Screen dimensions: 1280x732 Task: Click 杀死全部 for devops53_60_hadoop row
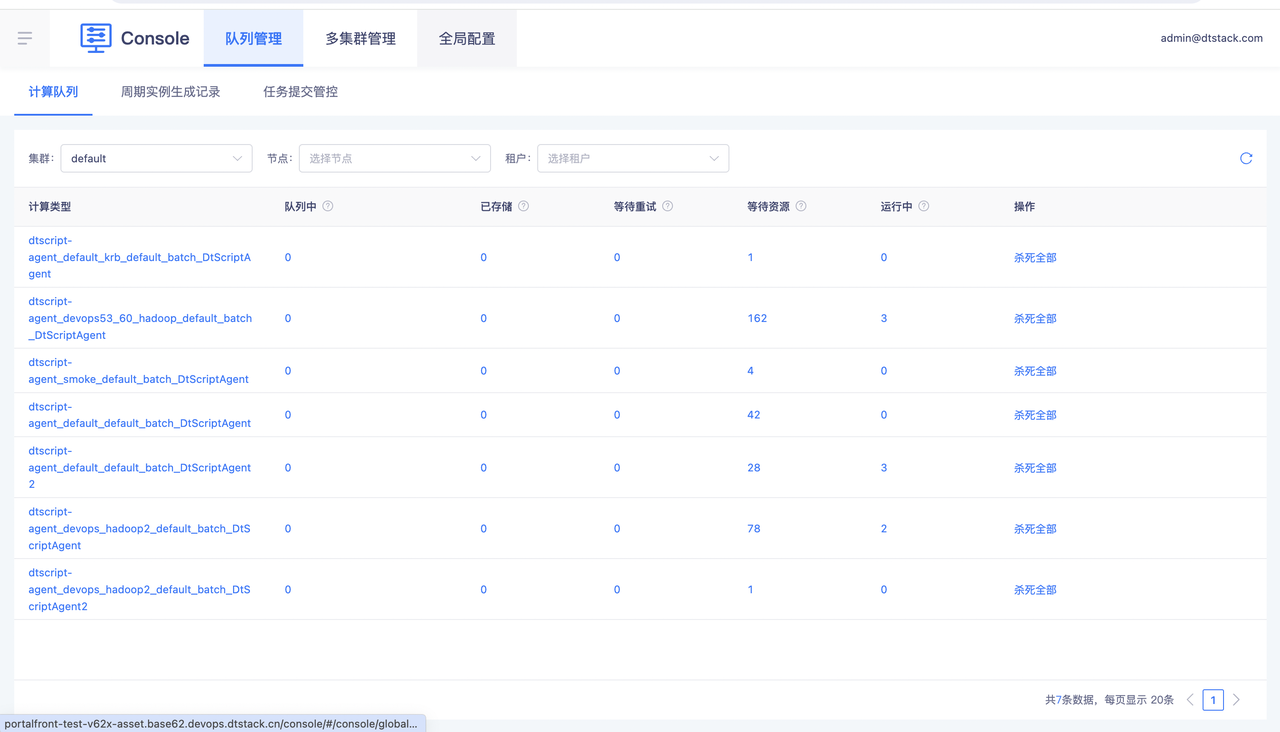[x=1035, y=318]
